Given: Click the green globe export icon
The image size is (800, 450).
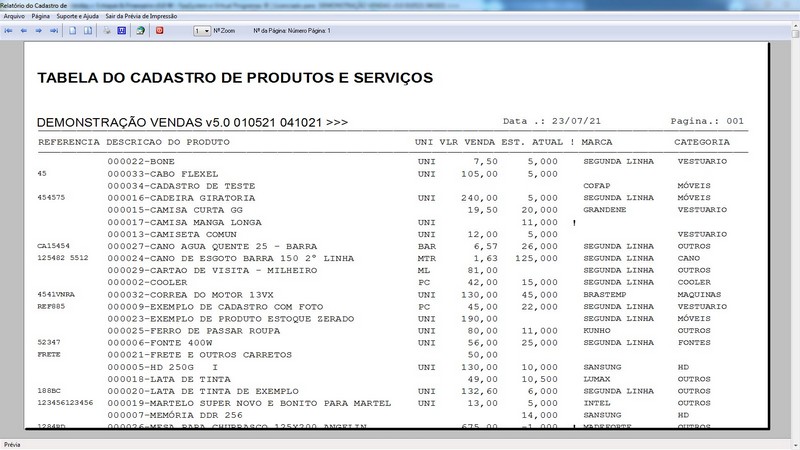Looking at the screenshot, I should click(140, 31).
